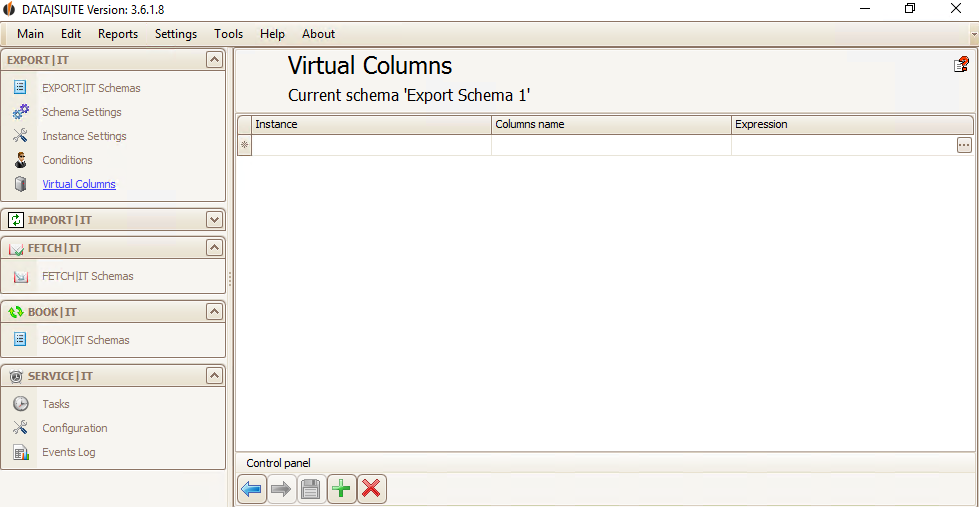Click the Conditions icon in the sidebar
The width and height of the screenshot is (979, 507).
tap(21, 160)
